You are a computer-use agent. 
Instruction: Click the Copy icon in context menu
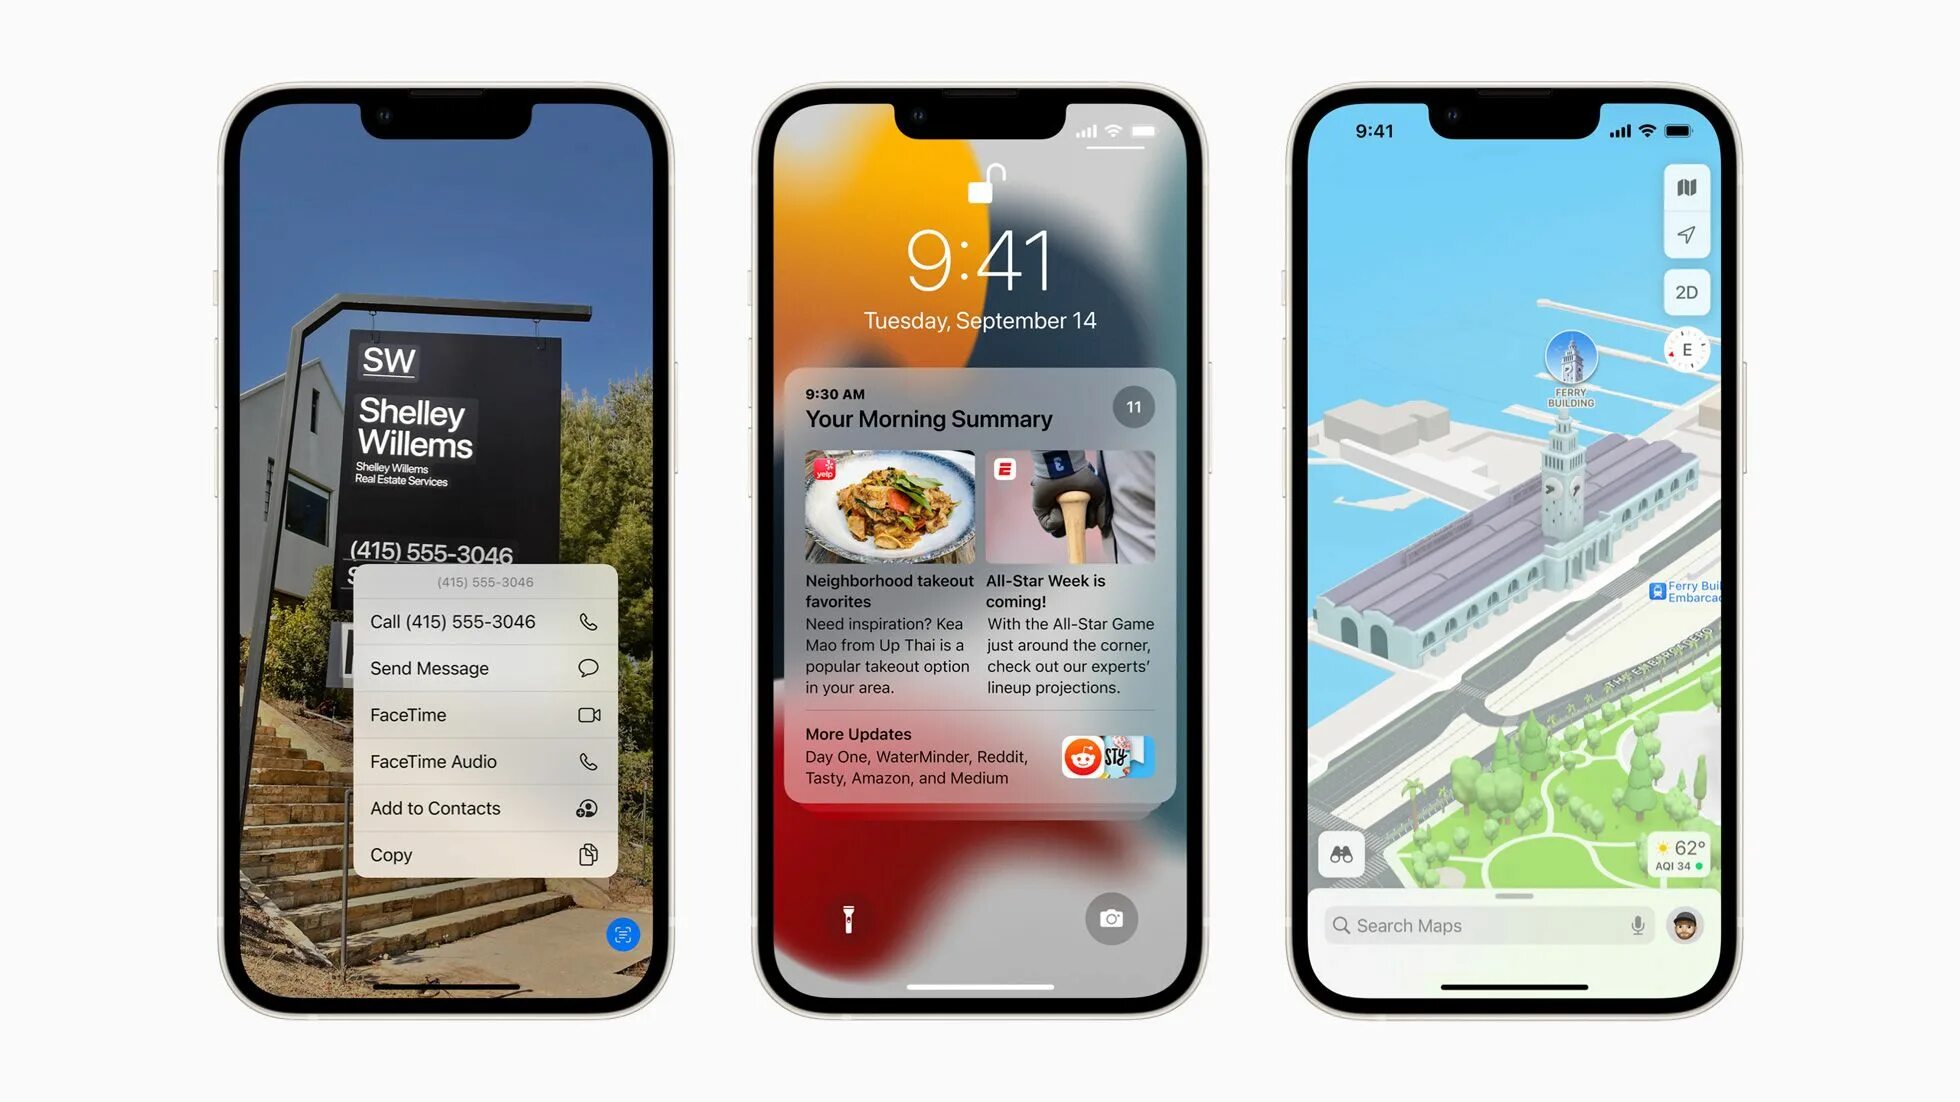coord(590,853)
